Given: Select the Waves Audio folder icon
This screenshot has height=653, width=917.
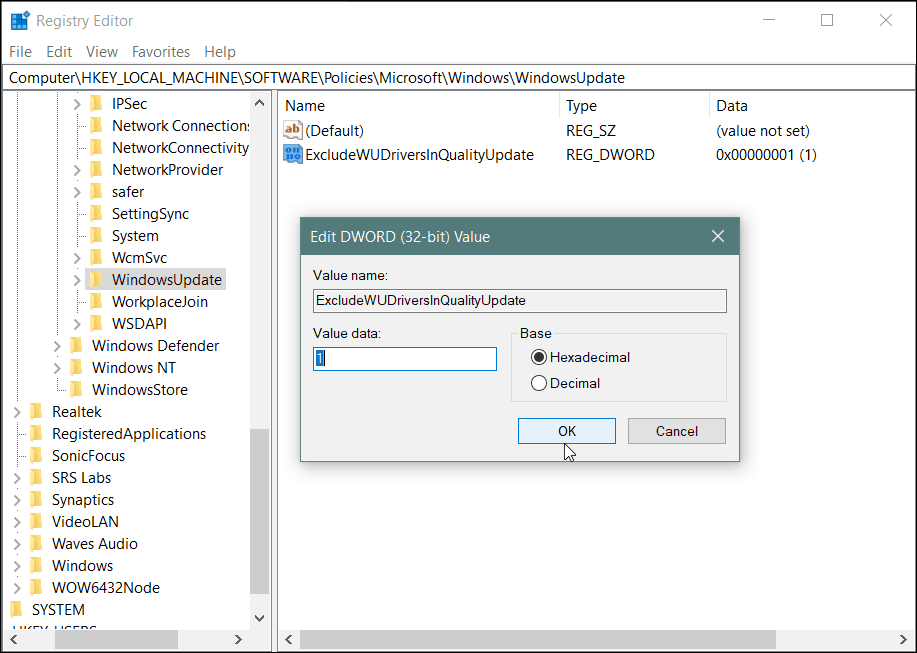Looking at the screenshot, I should (x=36, y=544).
